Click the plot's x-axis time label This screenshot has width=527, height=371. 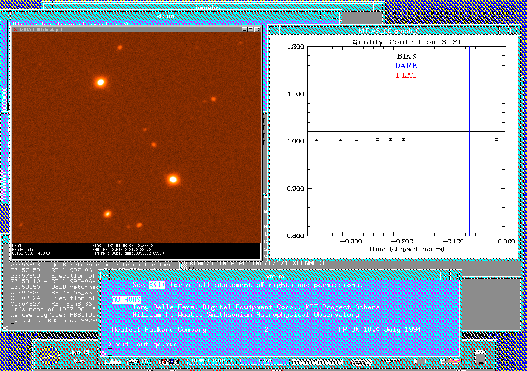[407, 249]
